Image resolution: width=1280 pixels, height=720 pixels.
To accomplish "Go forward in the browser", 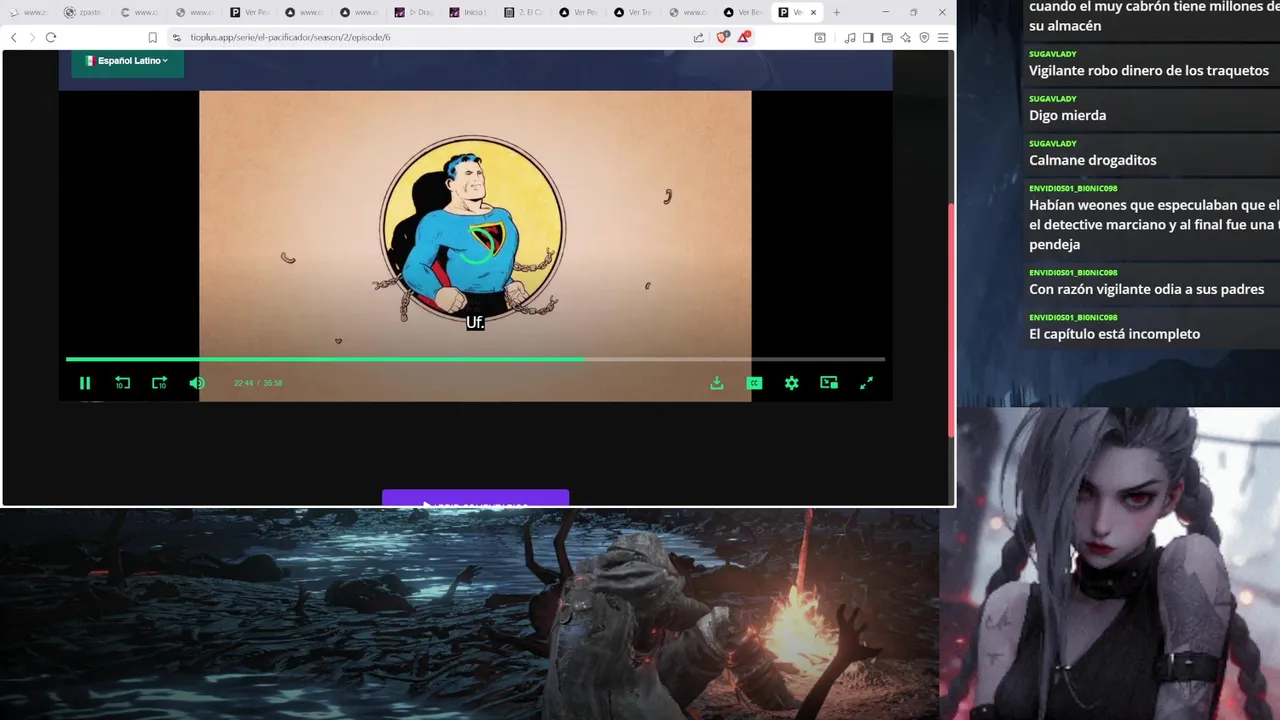I will coord(32,37).
